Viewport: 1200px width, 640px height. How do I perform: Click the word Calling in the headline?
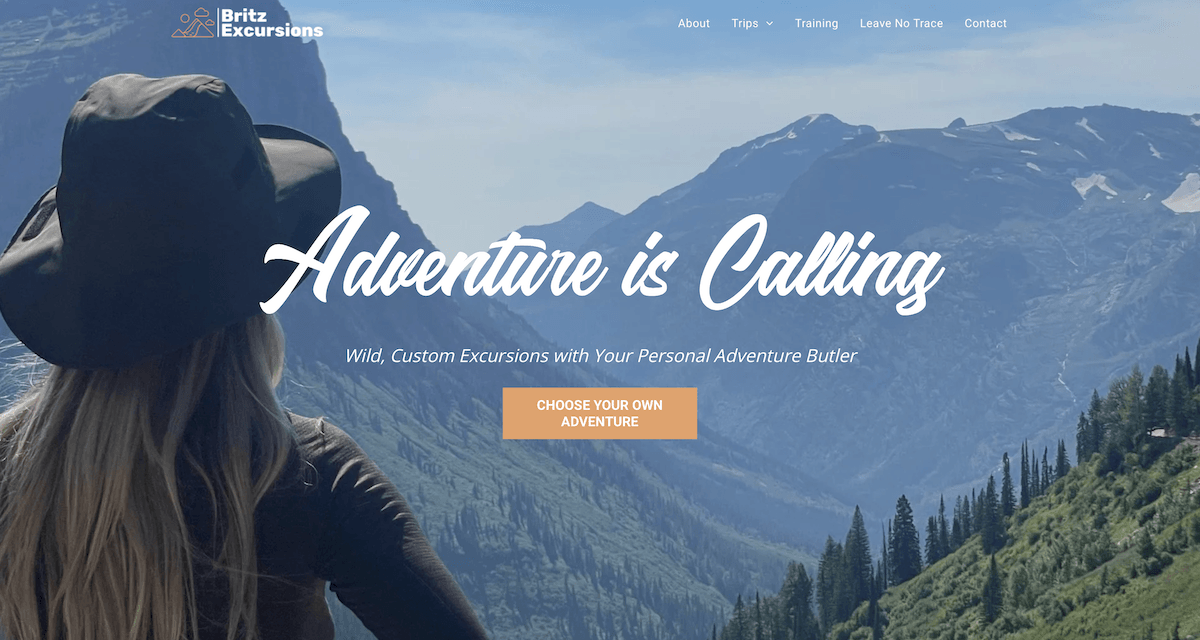pyautogui.click(x=822, y=264)
